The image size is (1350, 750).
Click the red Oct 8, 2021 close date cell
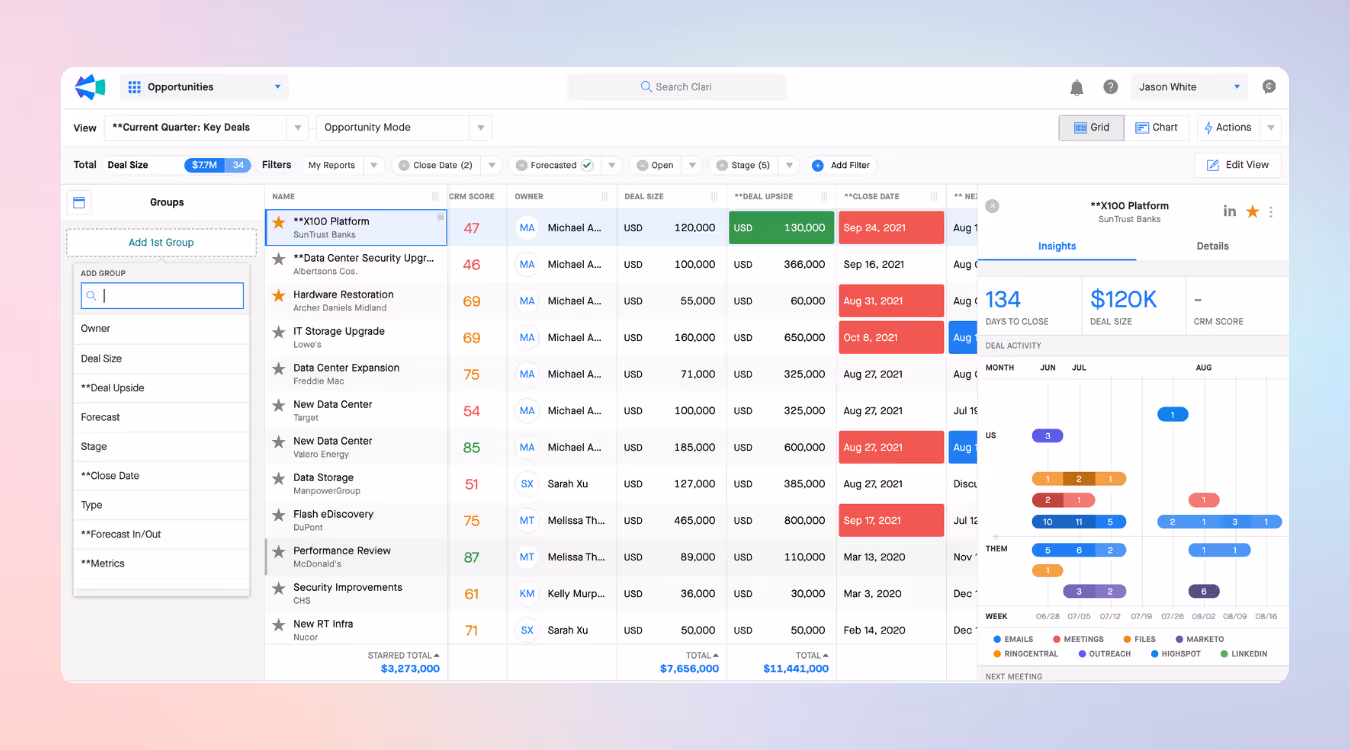click(891, 337)
